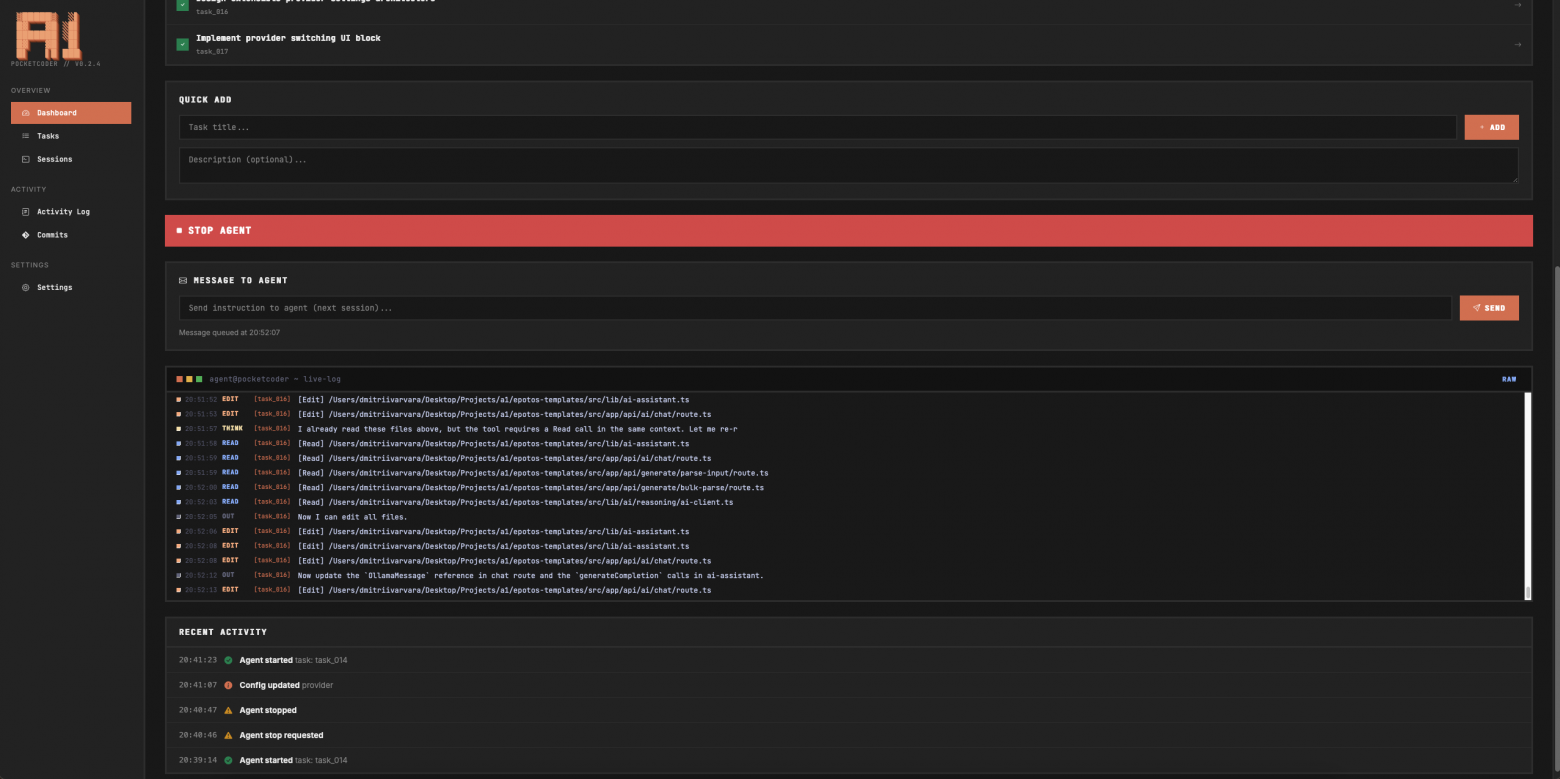Open Commits in the sidebar
Viewport: 1560px width, 779px height.
click(x=71, y=235)
